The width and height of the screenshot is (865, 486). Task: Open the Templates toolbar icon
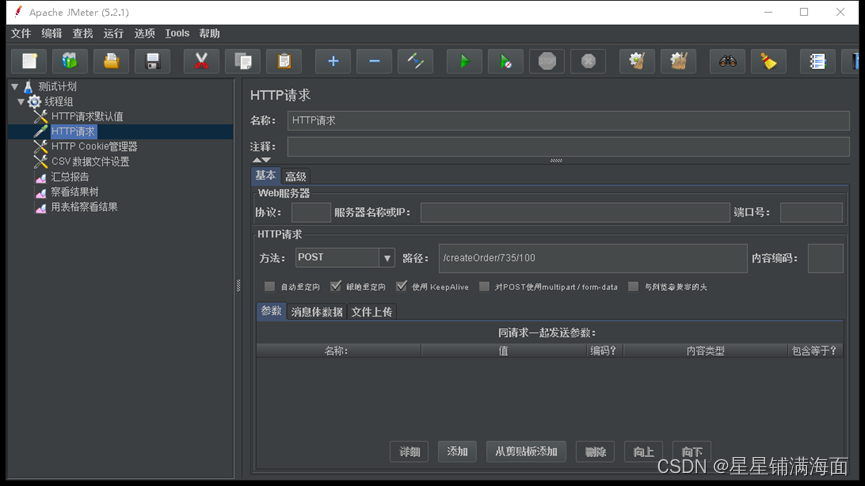click(x=70, y=61)
